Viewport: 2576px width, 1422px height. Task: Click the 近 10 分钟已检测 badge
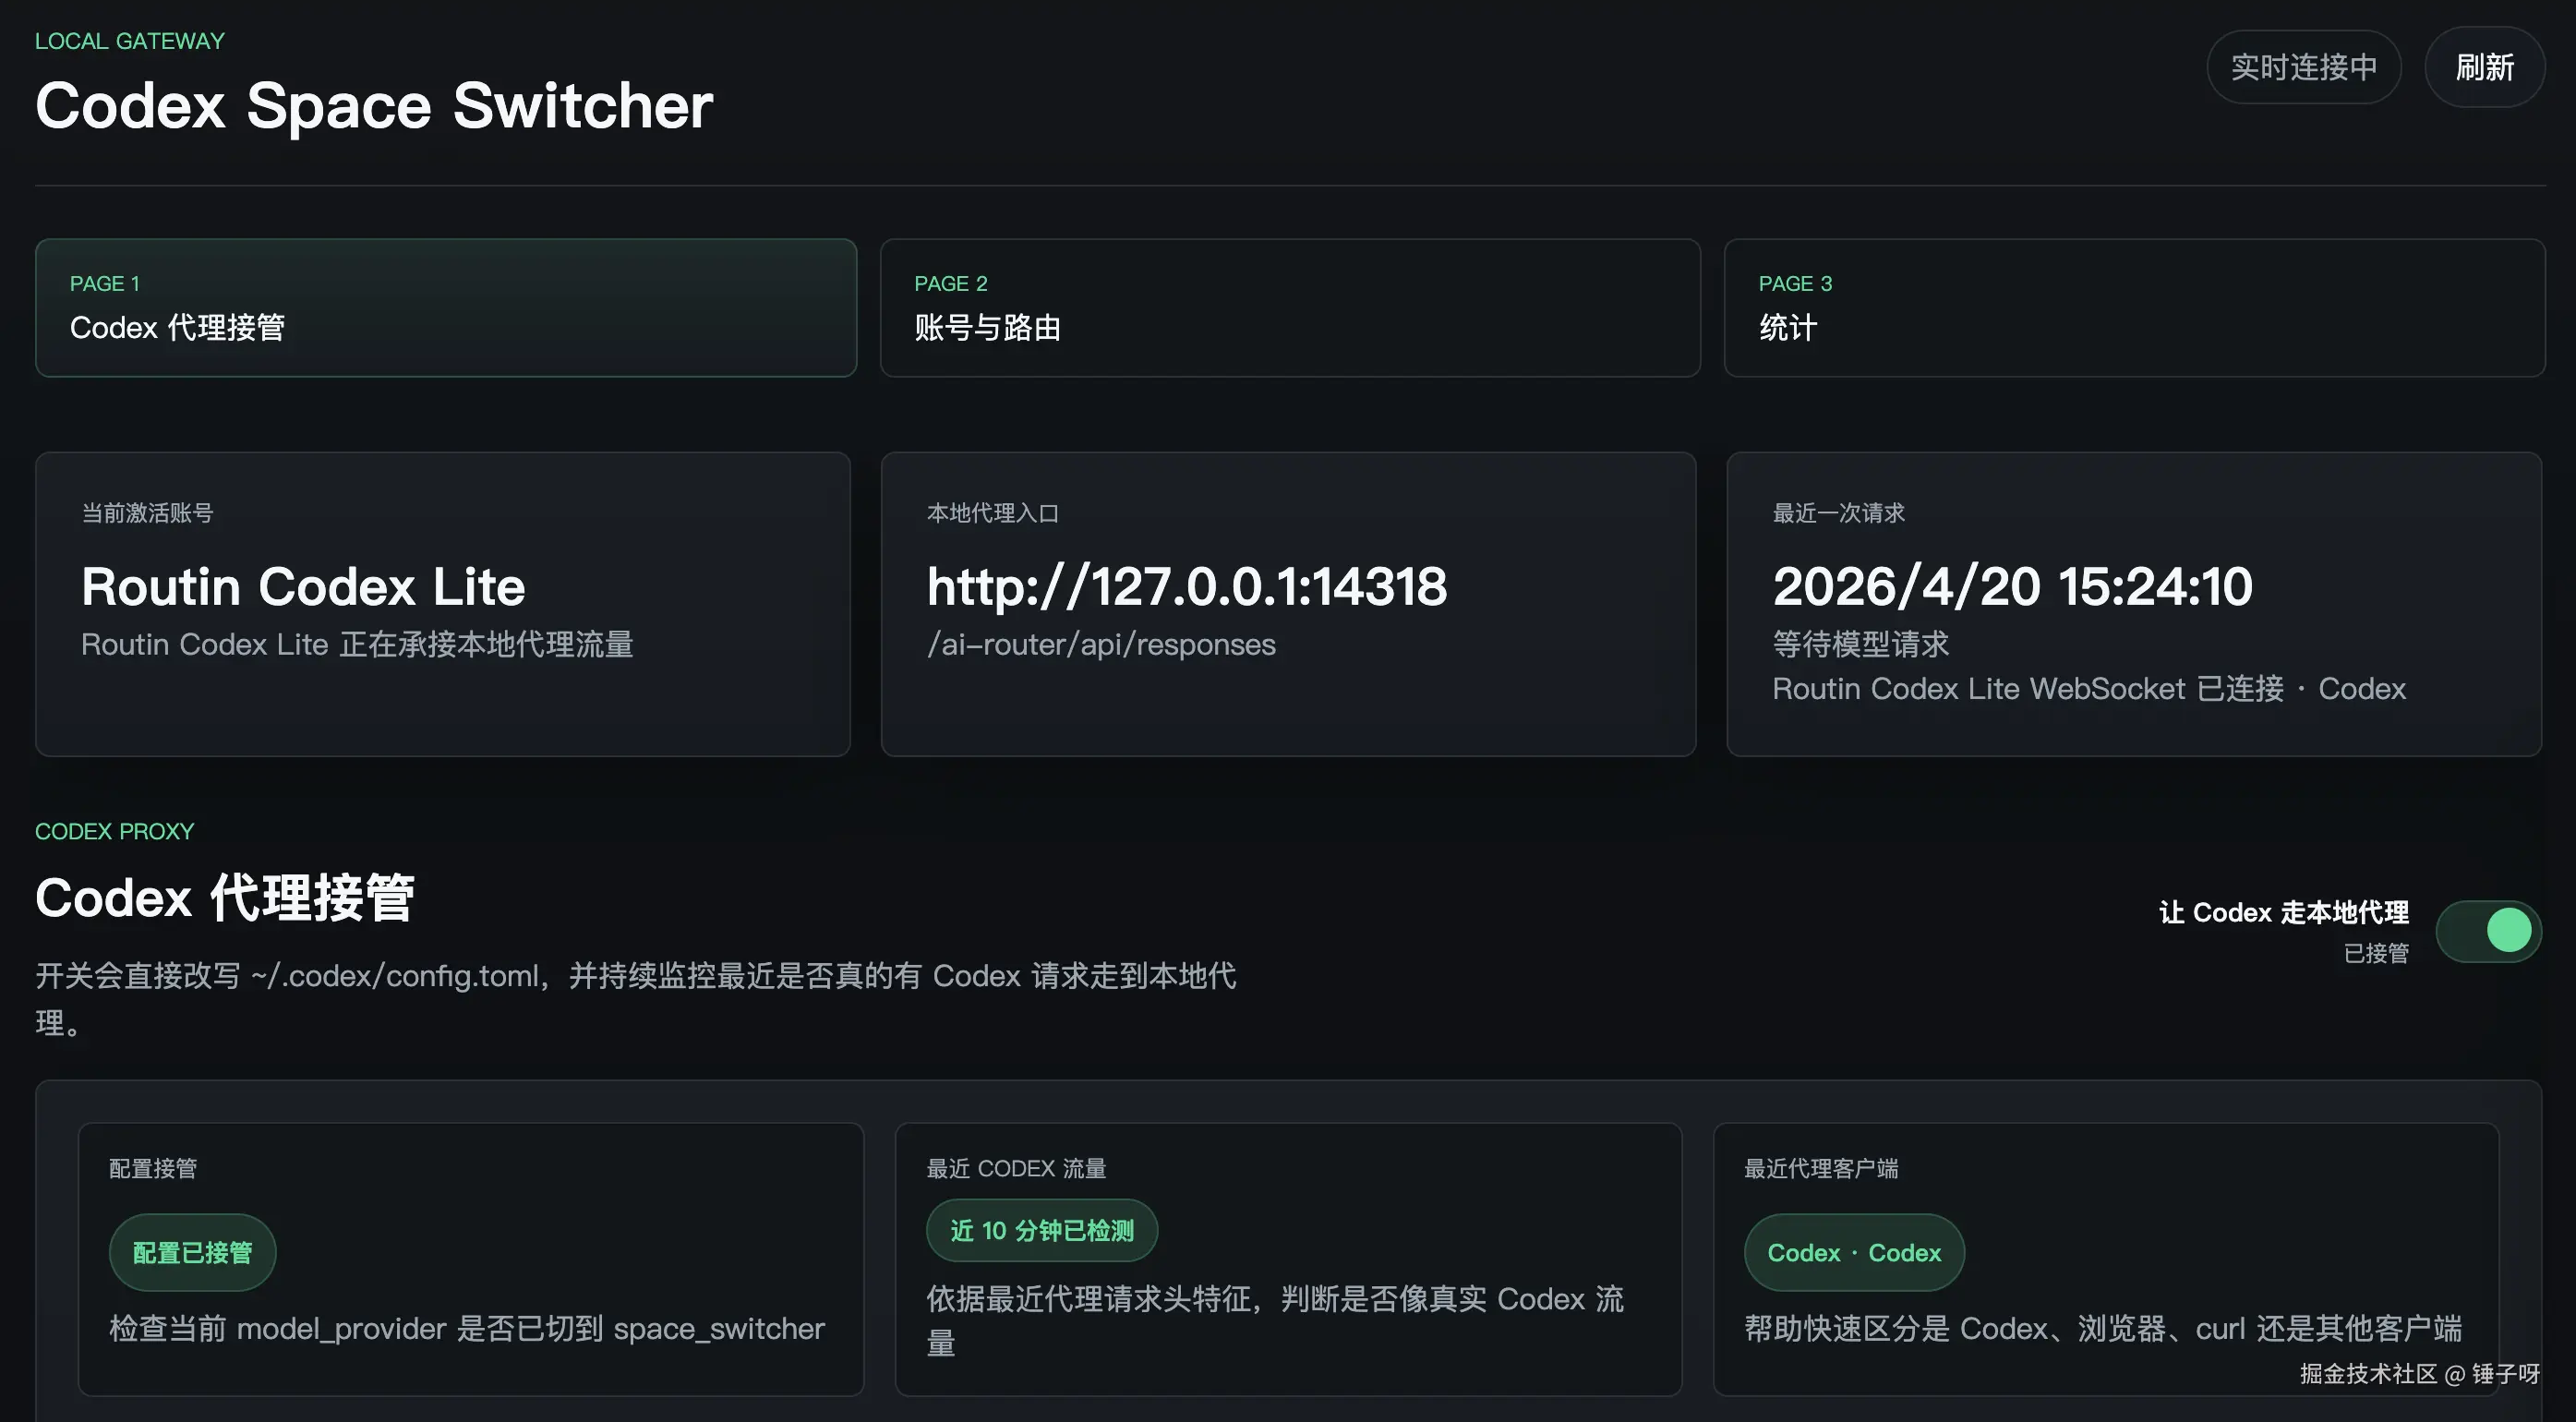[1041, 1230]
